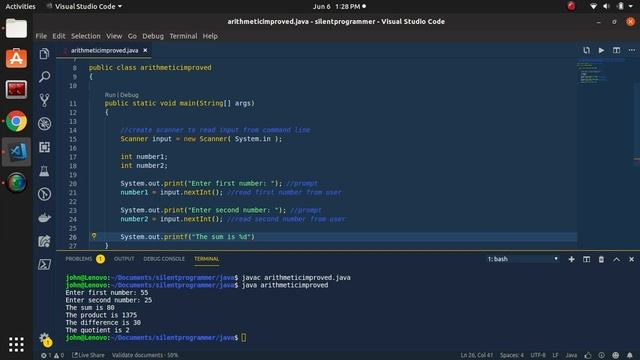The image size is (640, 360).
Task: Open the Docker whale icon in activity bar
Action: click(x=44, y=218)
